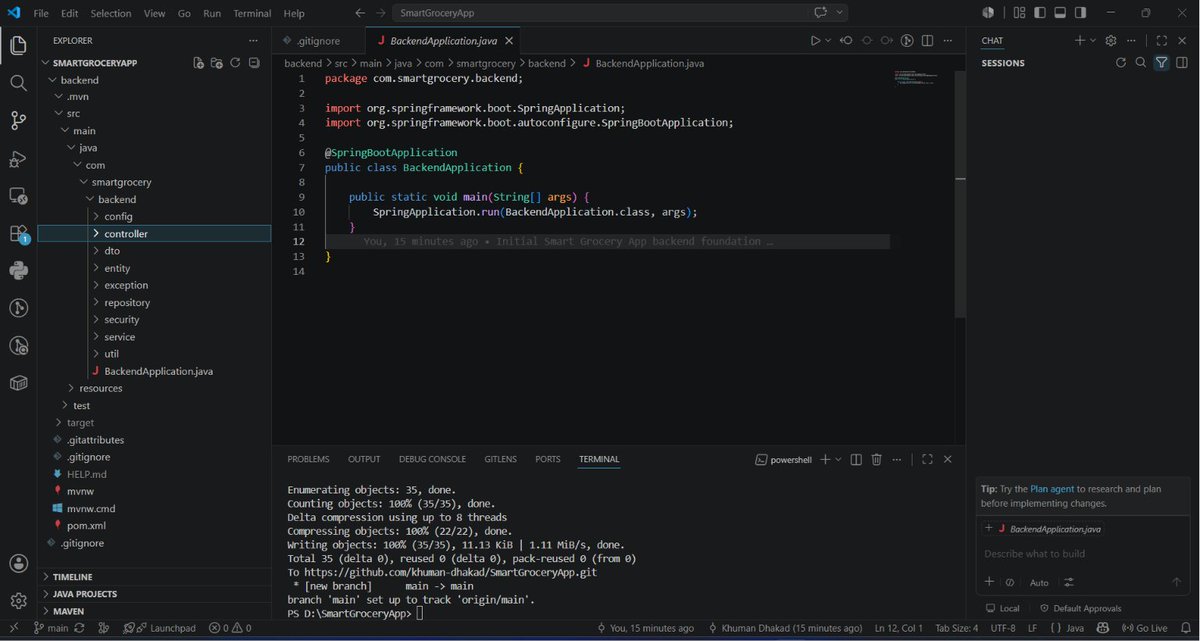The image size is (1200, 641).
Task: Open run options dropdown beside play button
Action: (x=828, y=41)
